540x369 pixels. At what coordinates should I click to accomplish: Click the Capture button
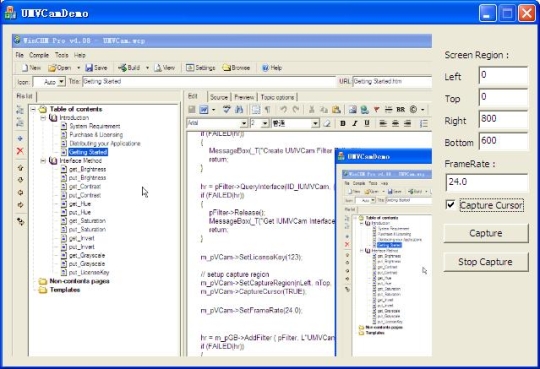[x=486, y=233]
